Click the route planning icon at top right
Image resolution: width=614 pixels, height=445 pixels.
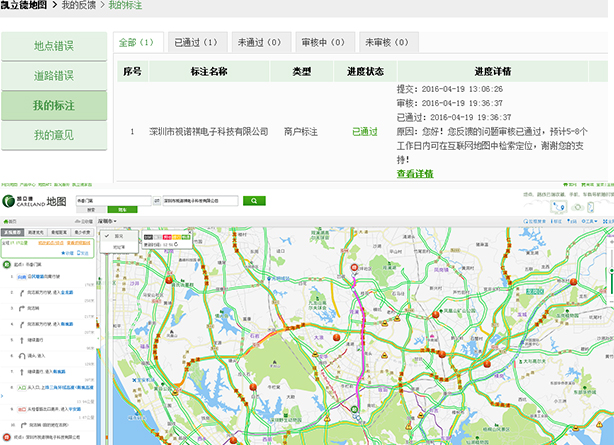pos(559,206)
